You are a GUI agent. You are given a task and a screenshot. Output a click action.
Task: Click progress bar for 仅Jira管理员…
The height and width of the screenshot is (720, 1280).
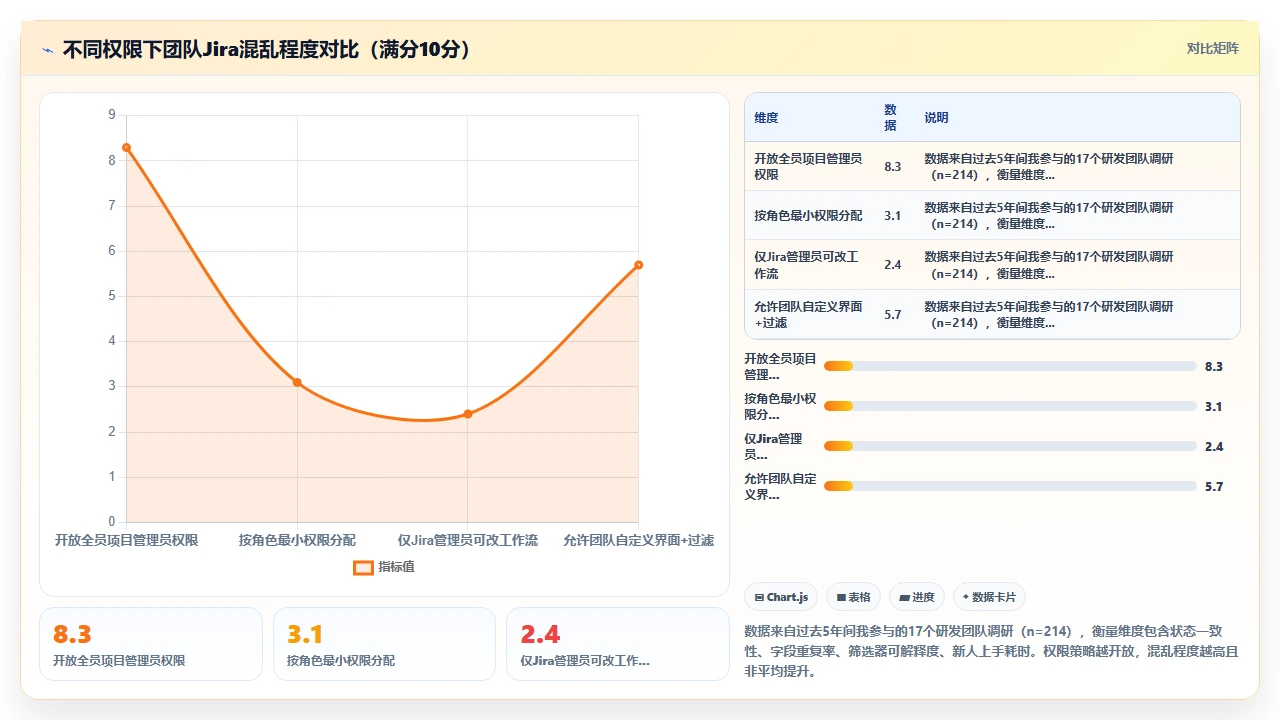pyautogui.click(x=1010, y=446)
